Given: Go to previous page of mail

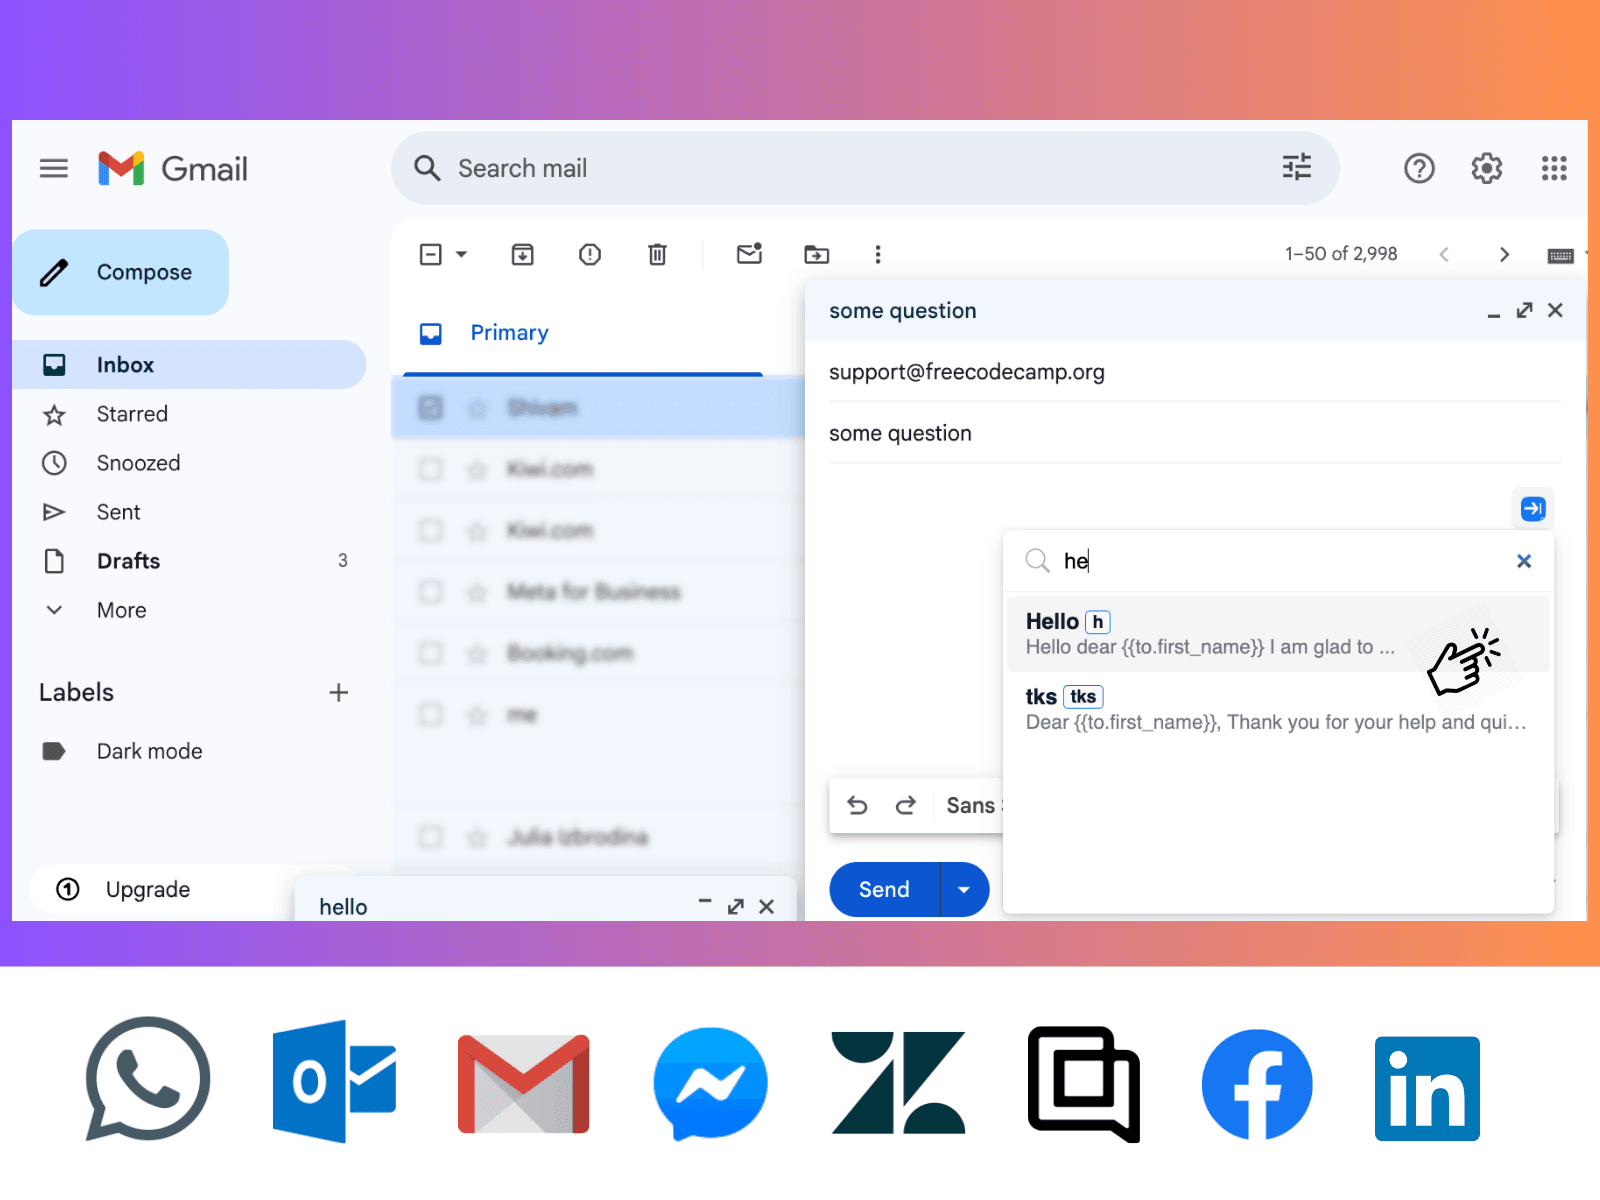Looking at the screenshot, I should point(1444,254).
